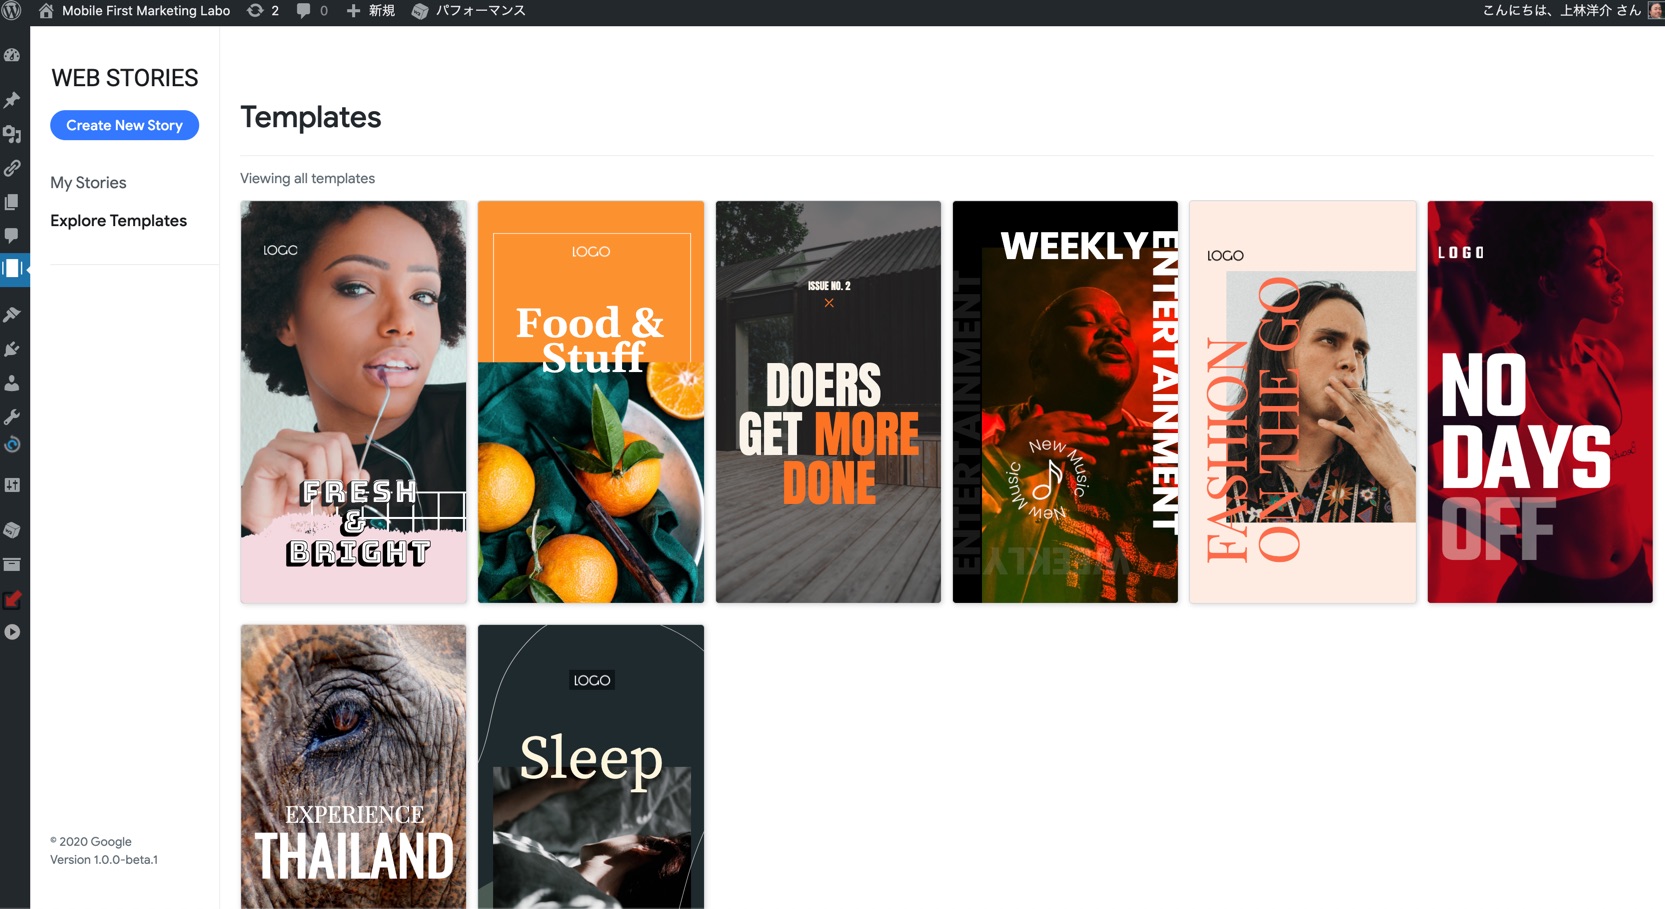Open Appearance paintbrush icon in sidebar
1665x909 pixels.
coord(13,315)
